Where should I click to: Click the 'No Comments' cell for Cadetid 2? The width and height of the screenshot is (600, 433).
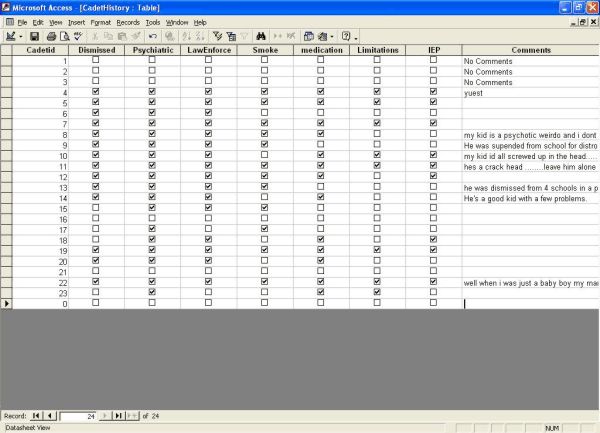(x=531, y=72)
